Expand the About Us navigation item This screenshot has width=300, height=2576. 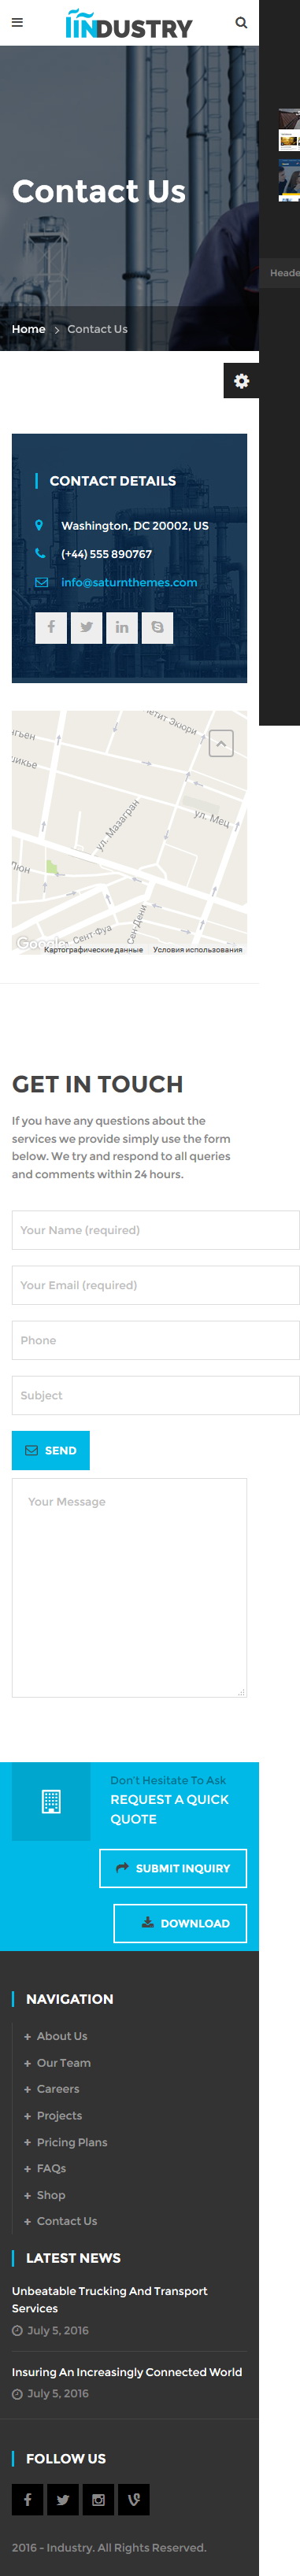pyautogui.click(x=27, y=2036)
